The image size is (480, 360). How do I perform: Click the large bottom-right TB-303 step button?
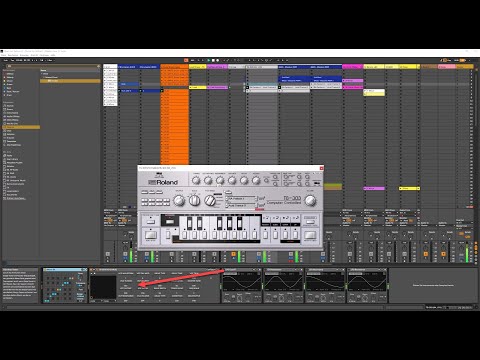coord(310,235)
